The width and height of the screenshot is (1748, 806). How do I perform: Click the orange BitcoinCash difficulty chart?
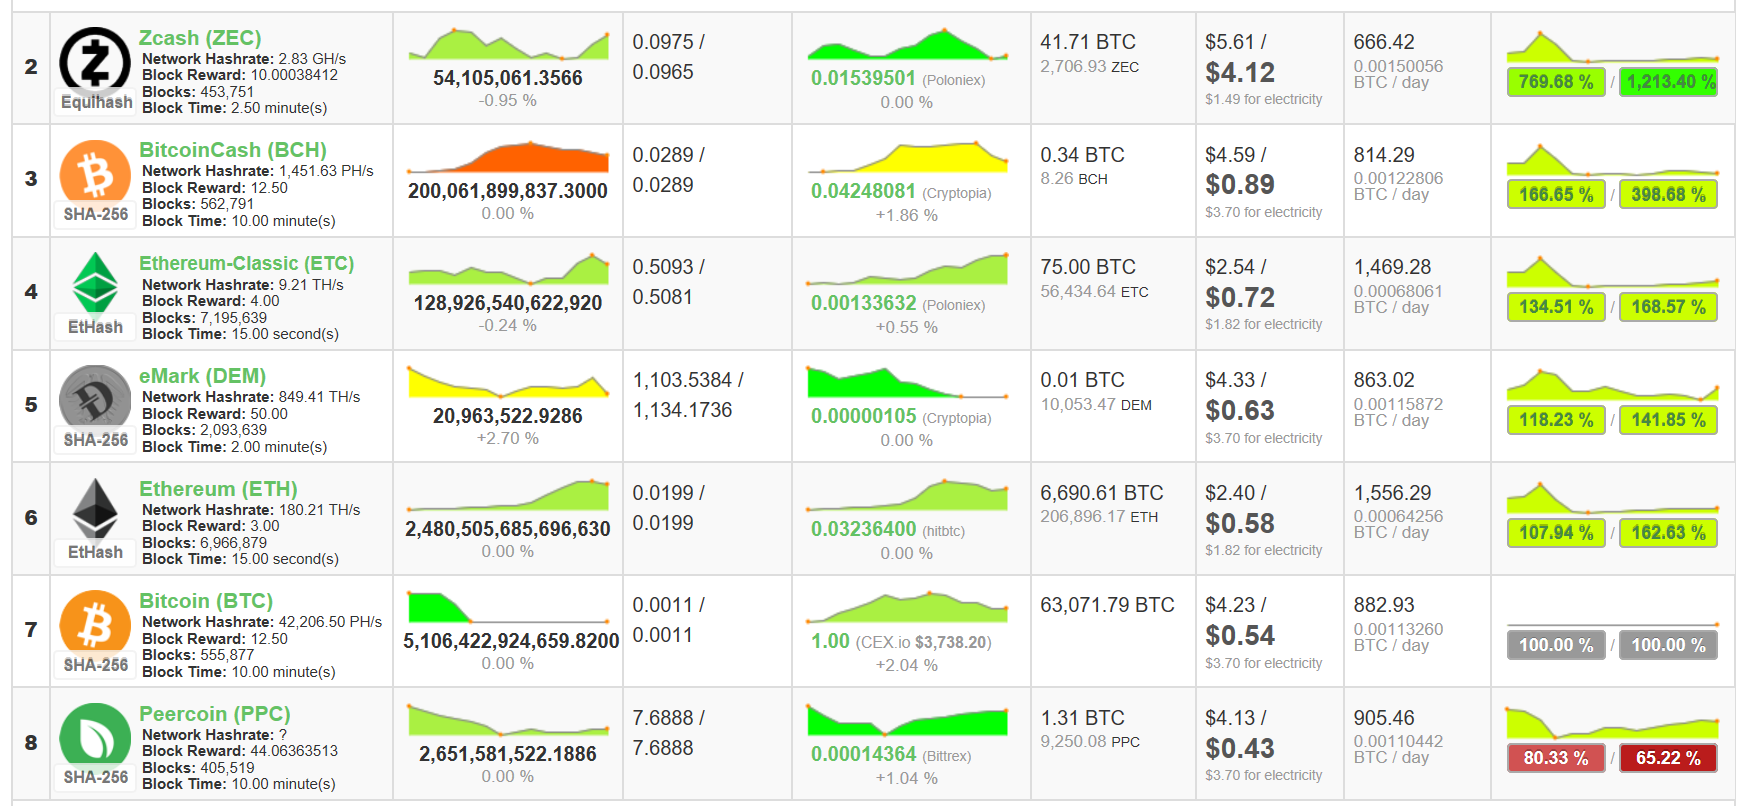pyautogui.click(x=508, y=158)
